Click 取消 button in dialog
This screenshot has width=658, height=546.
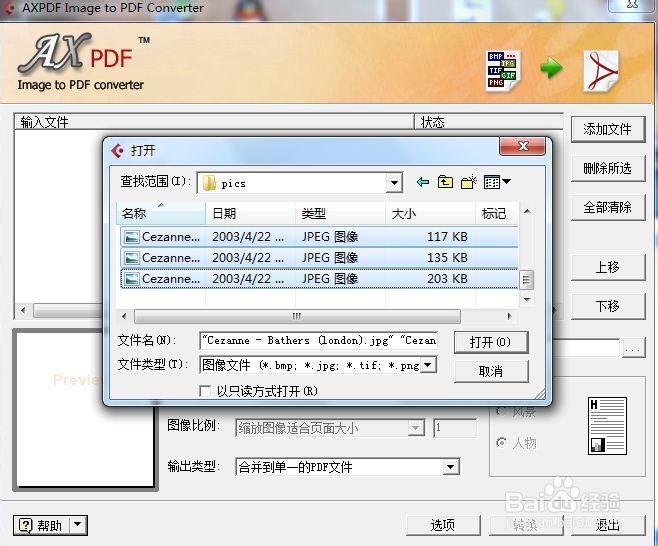click(x=491, y=371)
